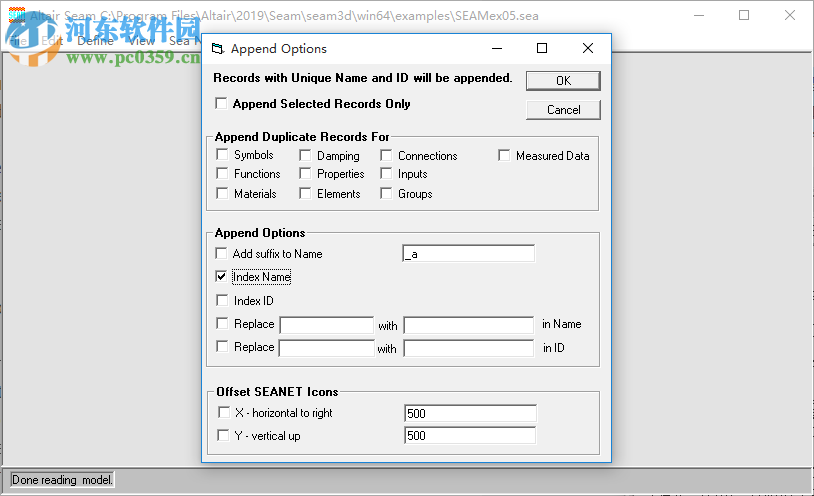This screenshot has height=496, width=814.
Task: Enable X horizontal to right offset
Action: click(x=224, y=412)
